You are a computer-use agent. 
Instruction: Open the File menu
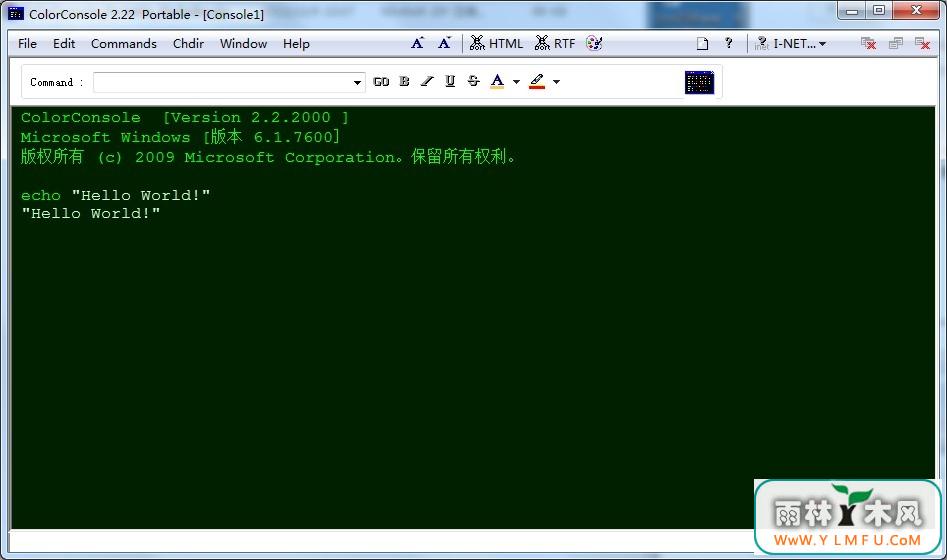click(27, 43)
